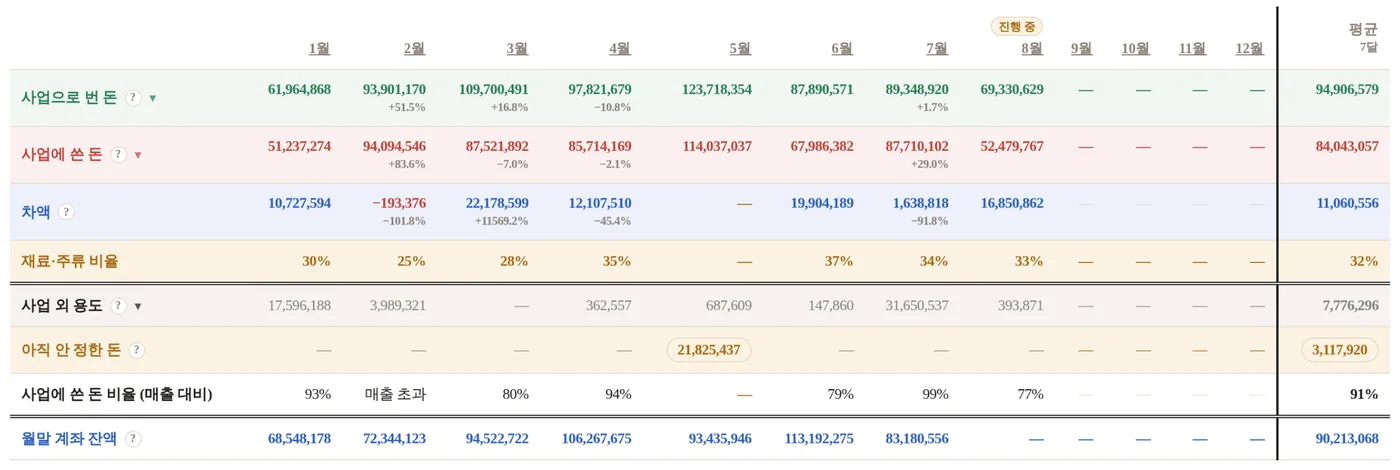Viewport: 1400px width, 470px height.
Task: Click the 21,825,437 undecided money pill
Action: point(709,350)
